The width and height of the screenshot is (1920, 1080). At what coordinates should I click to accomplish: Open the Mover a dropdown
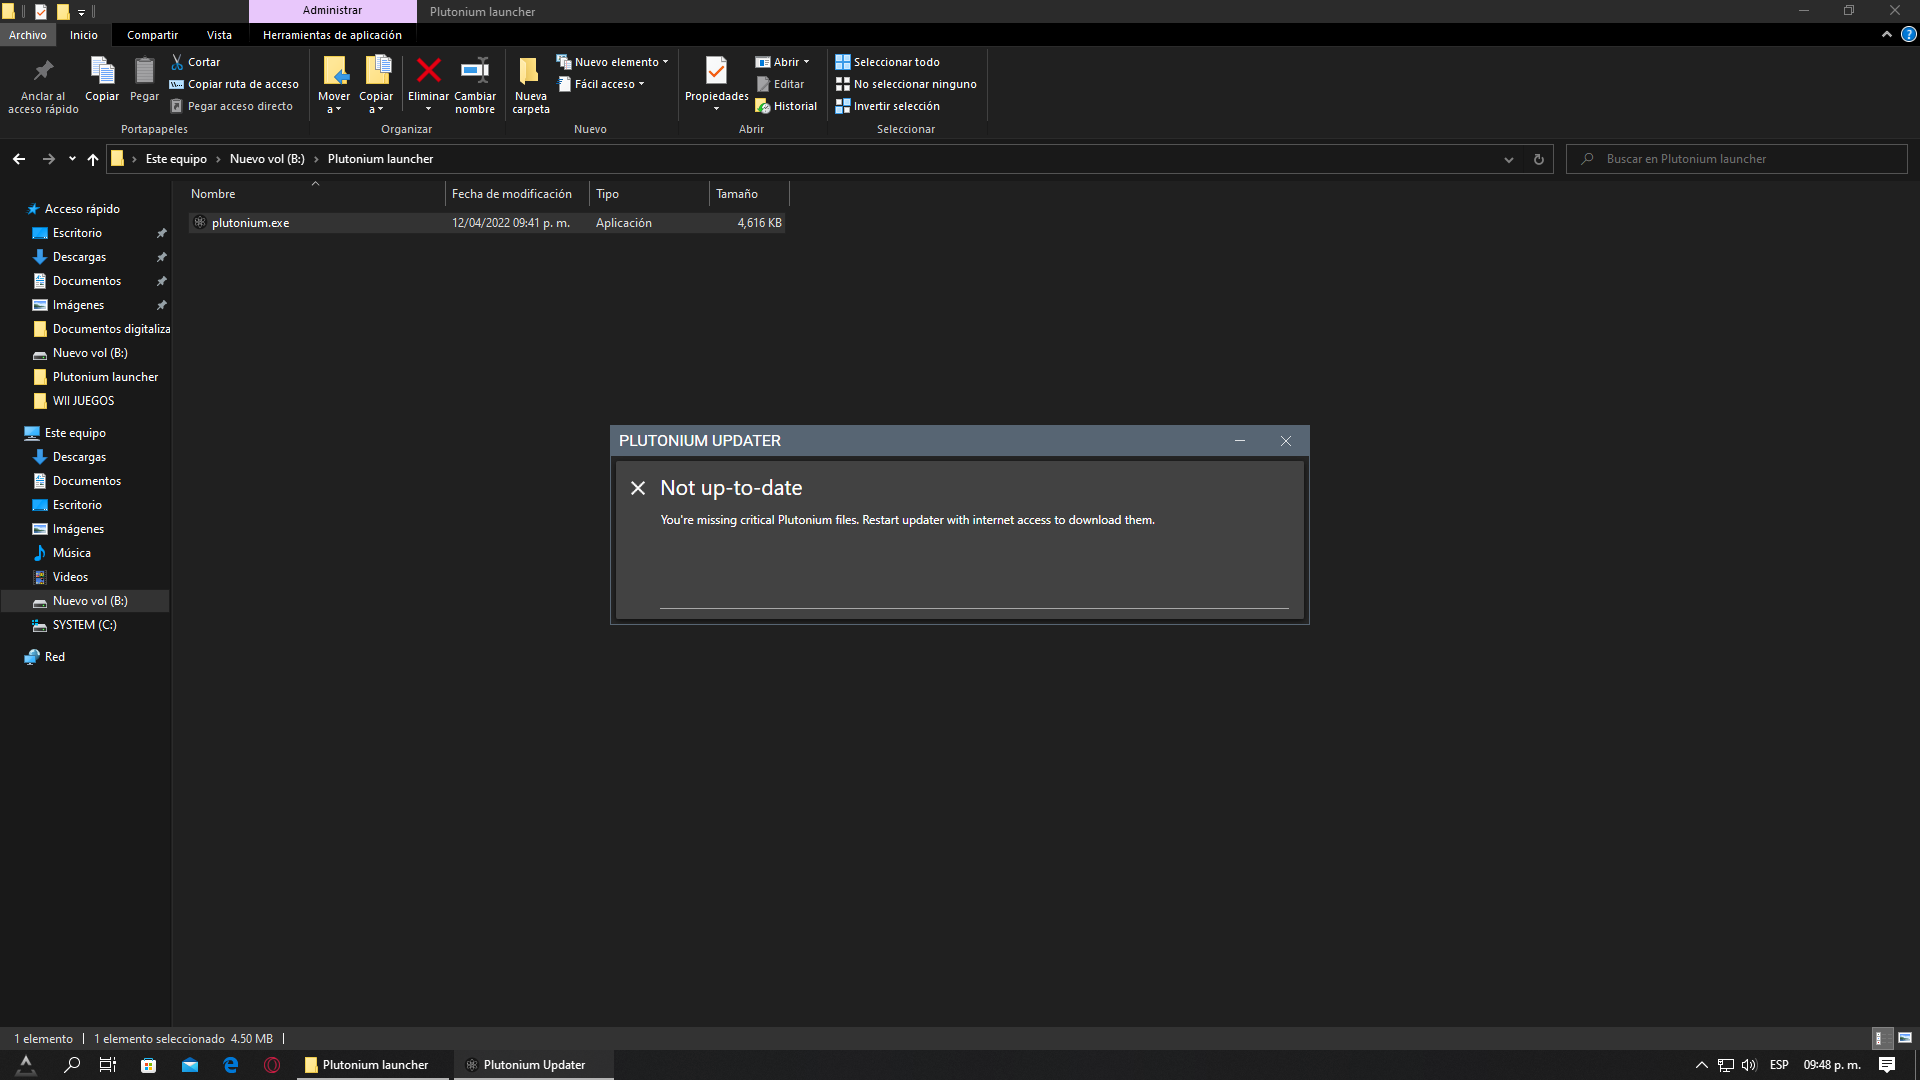pos(334,86)
